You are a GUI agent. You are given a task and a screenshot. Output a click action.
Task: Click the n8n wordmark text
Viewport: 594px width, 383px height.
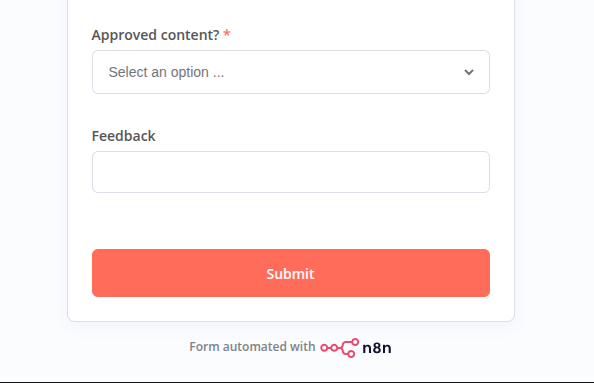tap(377, 348)
